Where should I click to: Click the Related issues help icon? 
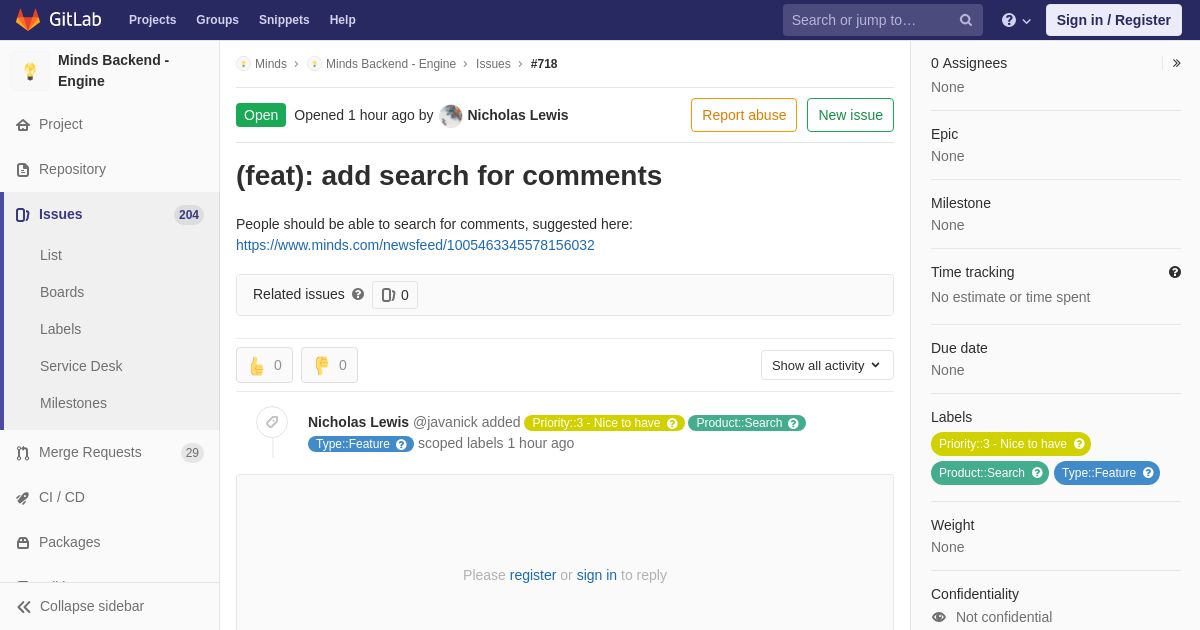(358, 295)
